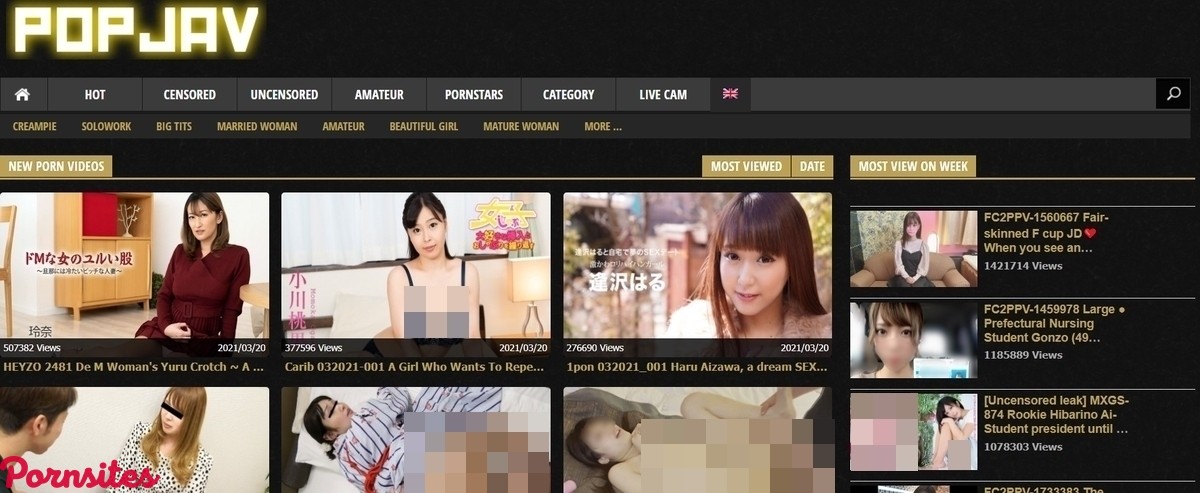Open the HOT menu item

point(95,94)
